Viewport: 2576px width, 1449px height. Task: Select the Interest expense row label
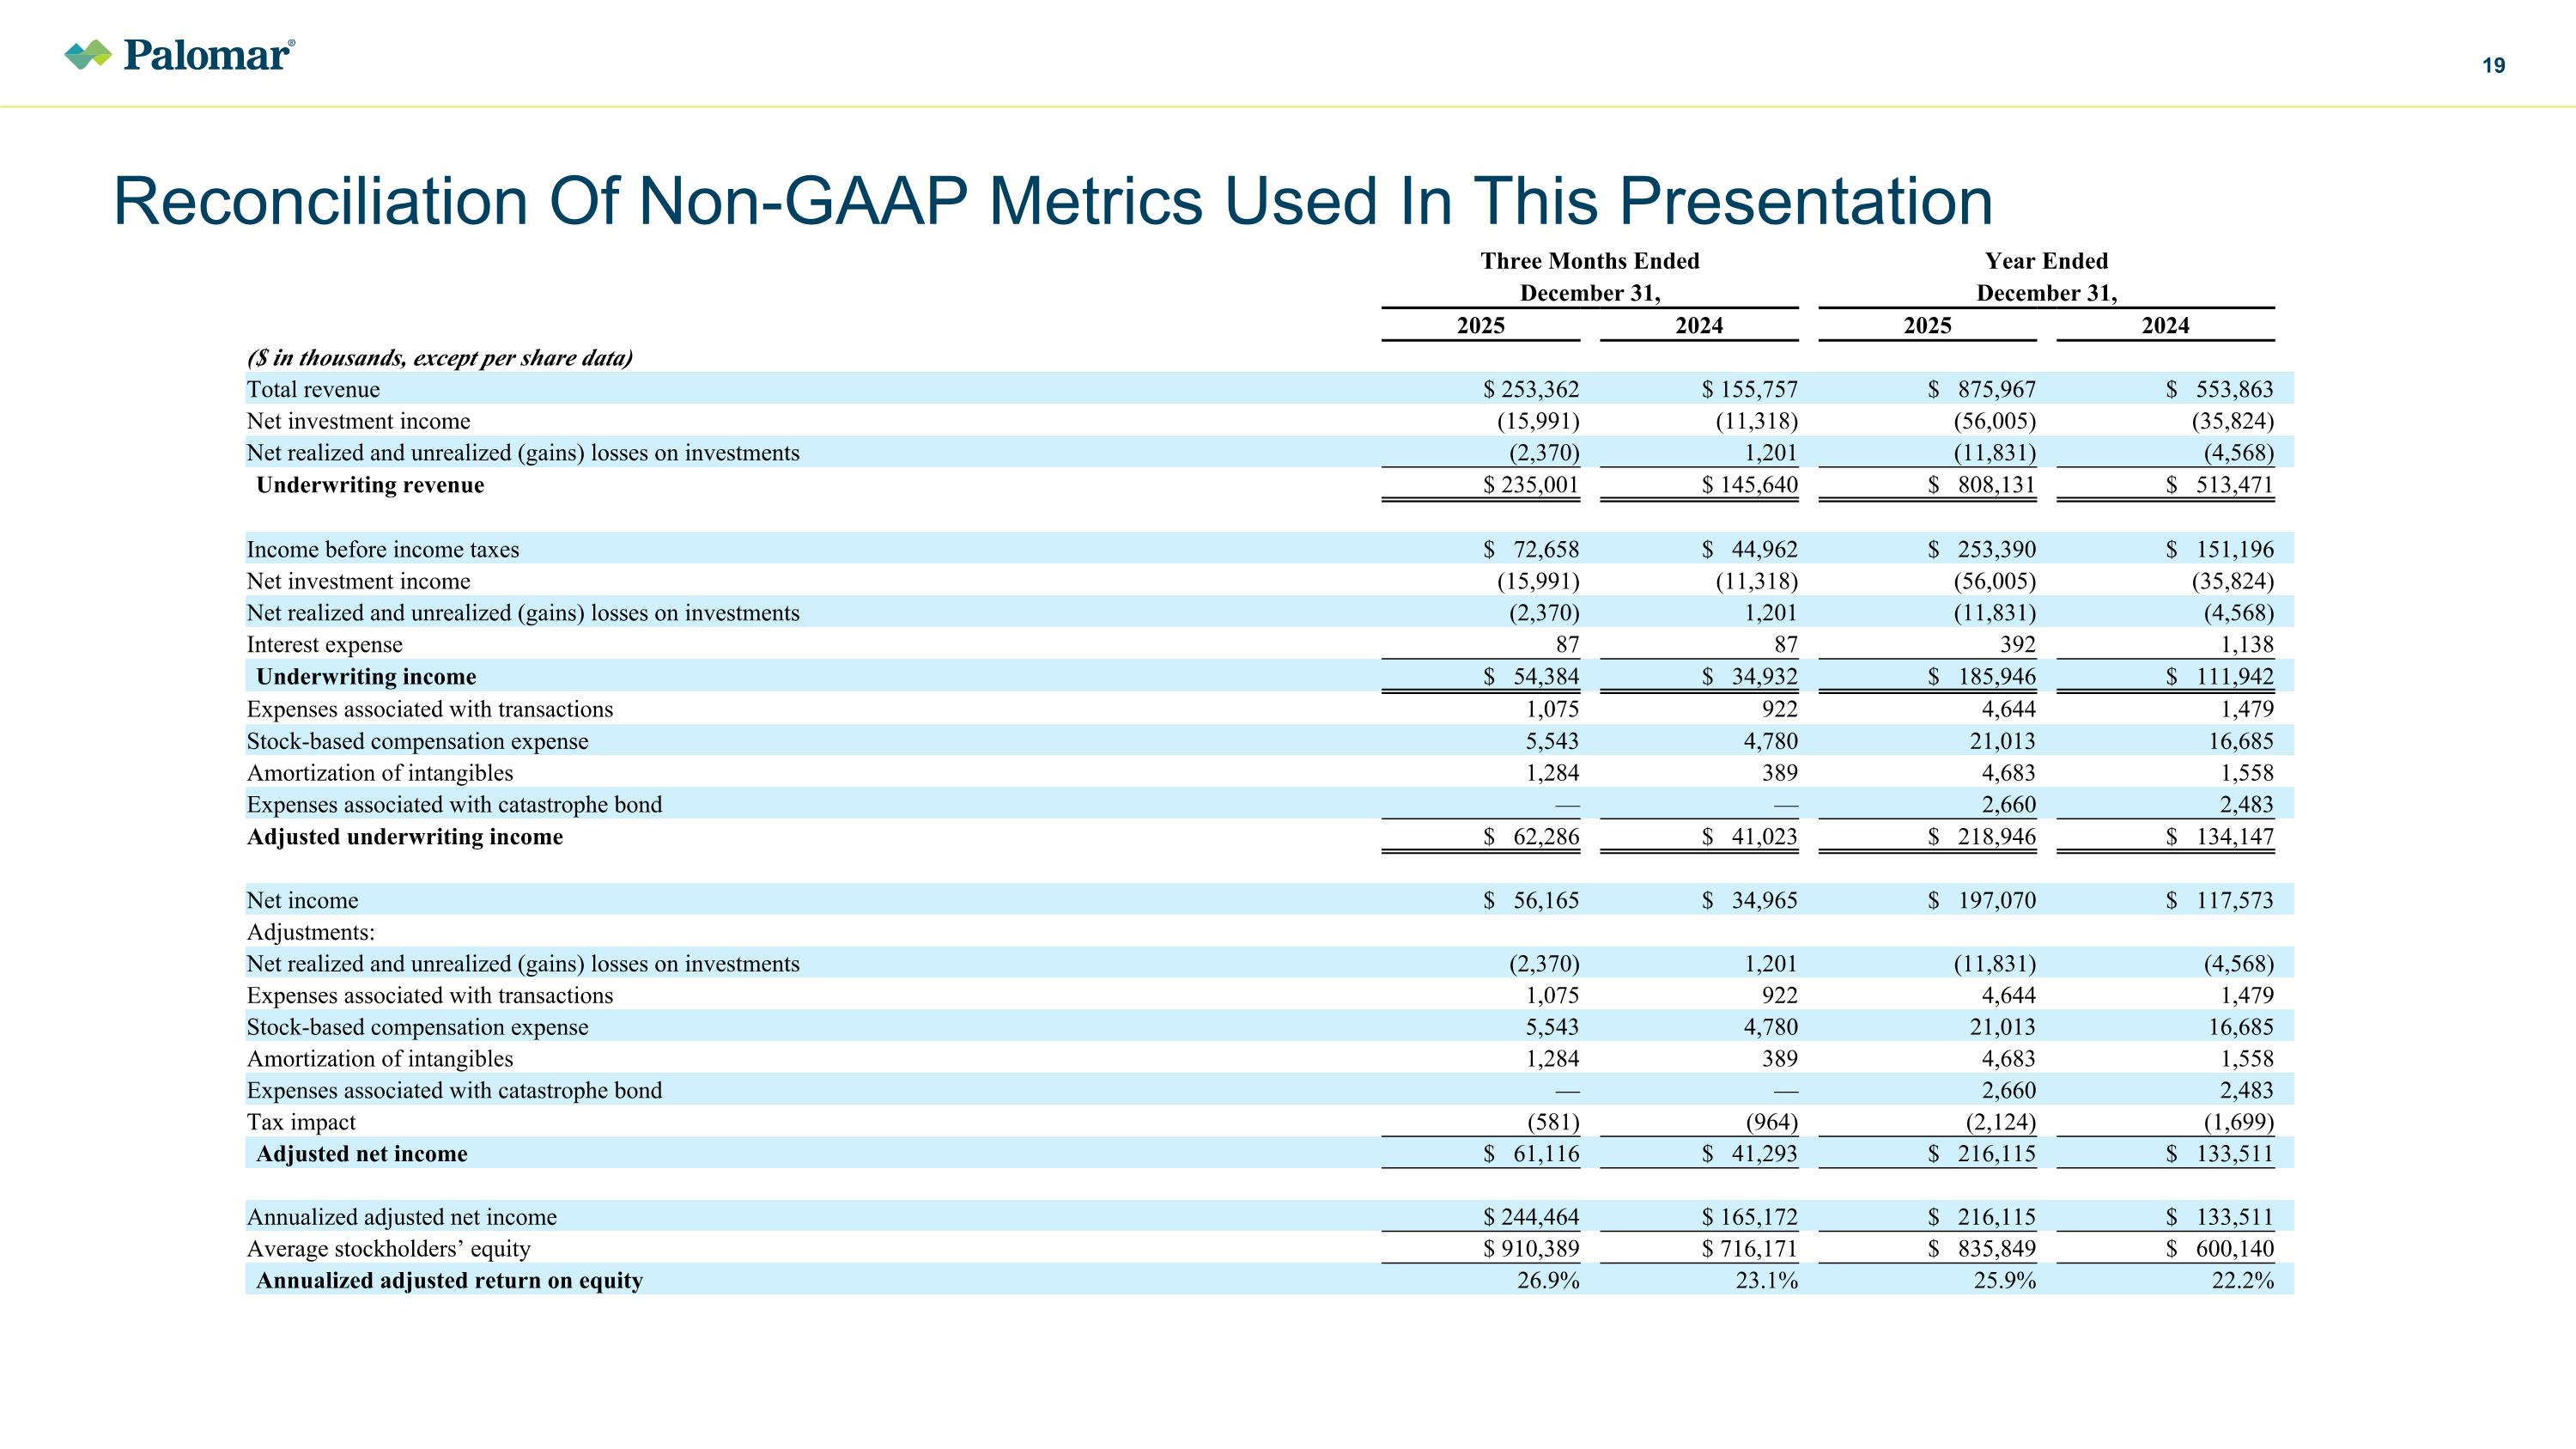pyautogui.click(x=324, y=645)
